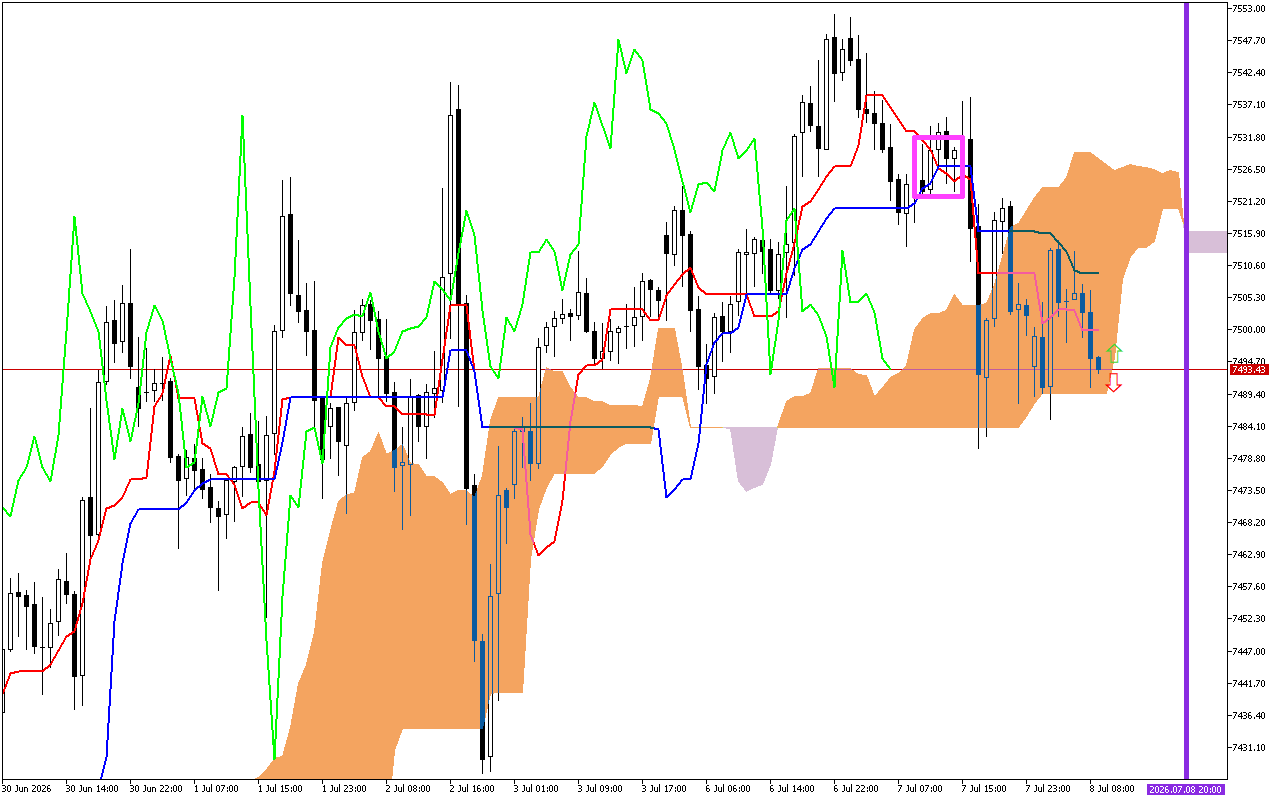Click price axis label 7500.00
This screenshot has width=1280, height=800.
(1247, 329)
